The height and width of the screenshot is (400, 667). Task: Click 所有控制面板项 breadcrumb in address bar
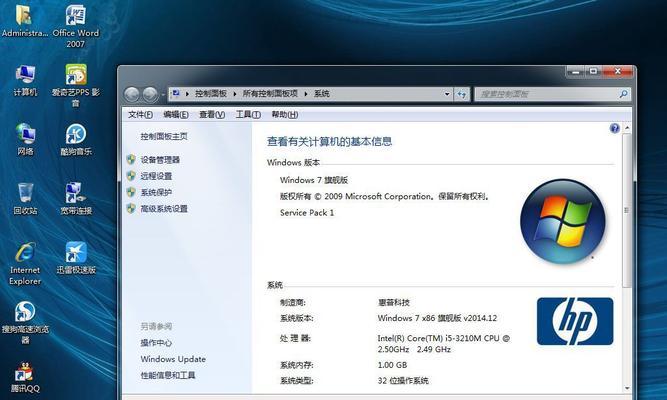270,94
